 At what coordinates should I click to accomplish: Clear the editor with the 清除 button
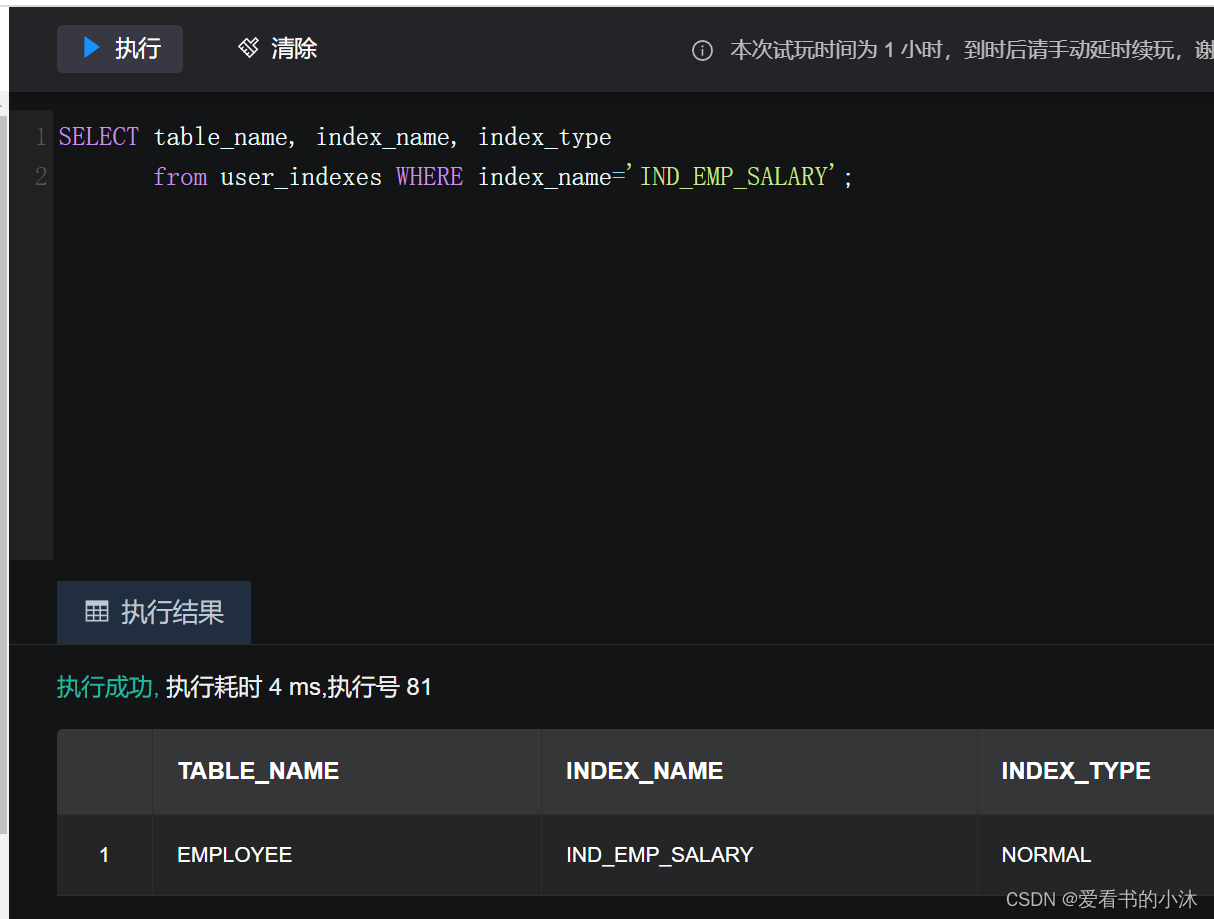click(x=277, y=49)
